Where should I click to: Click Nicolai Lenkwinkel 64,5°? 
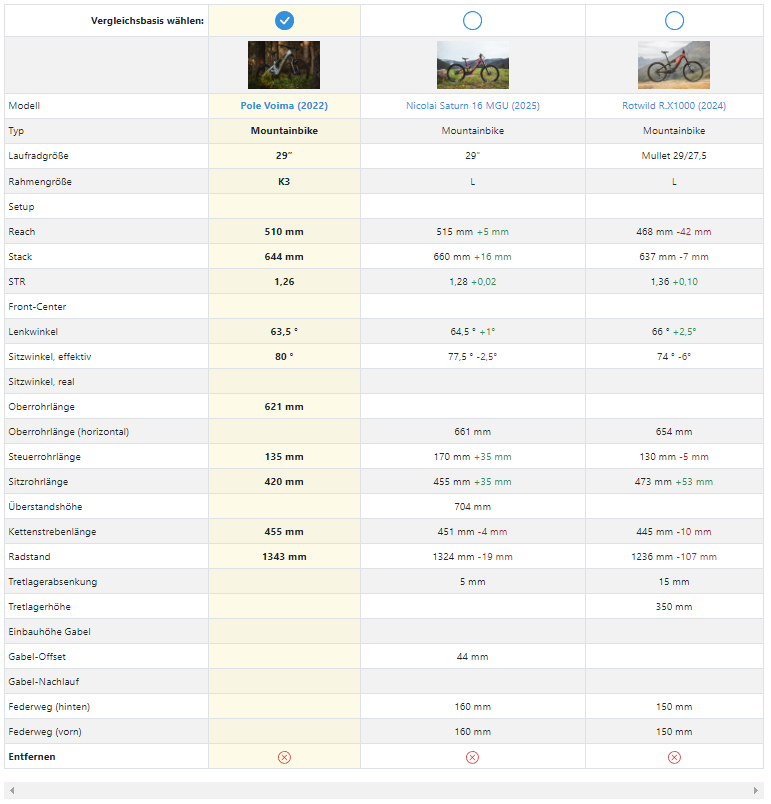coord(463,332)
